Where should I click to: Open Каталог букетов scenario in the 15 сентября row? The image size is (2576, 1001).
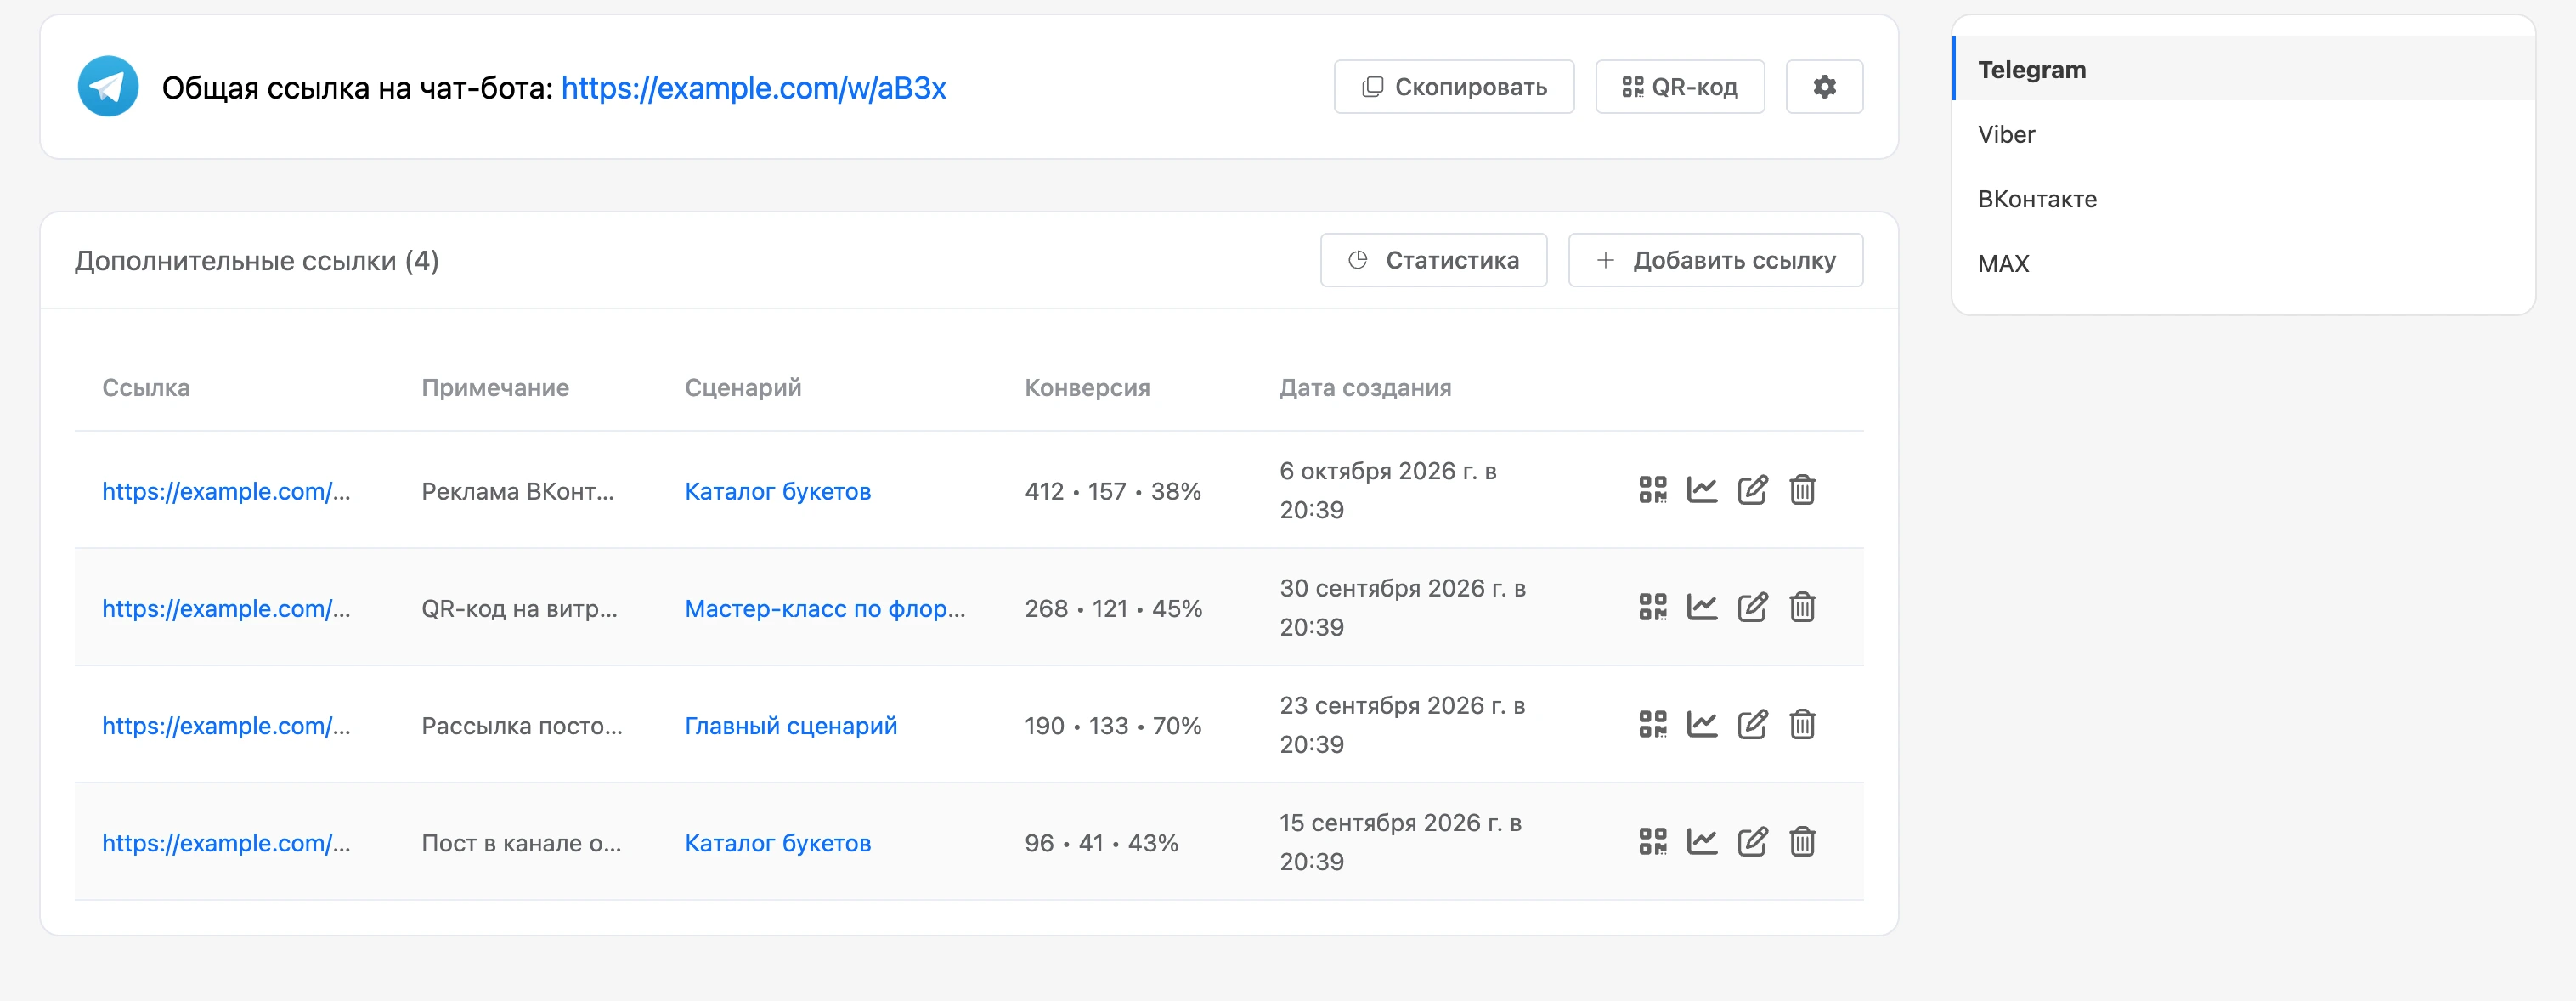777,842
